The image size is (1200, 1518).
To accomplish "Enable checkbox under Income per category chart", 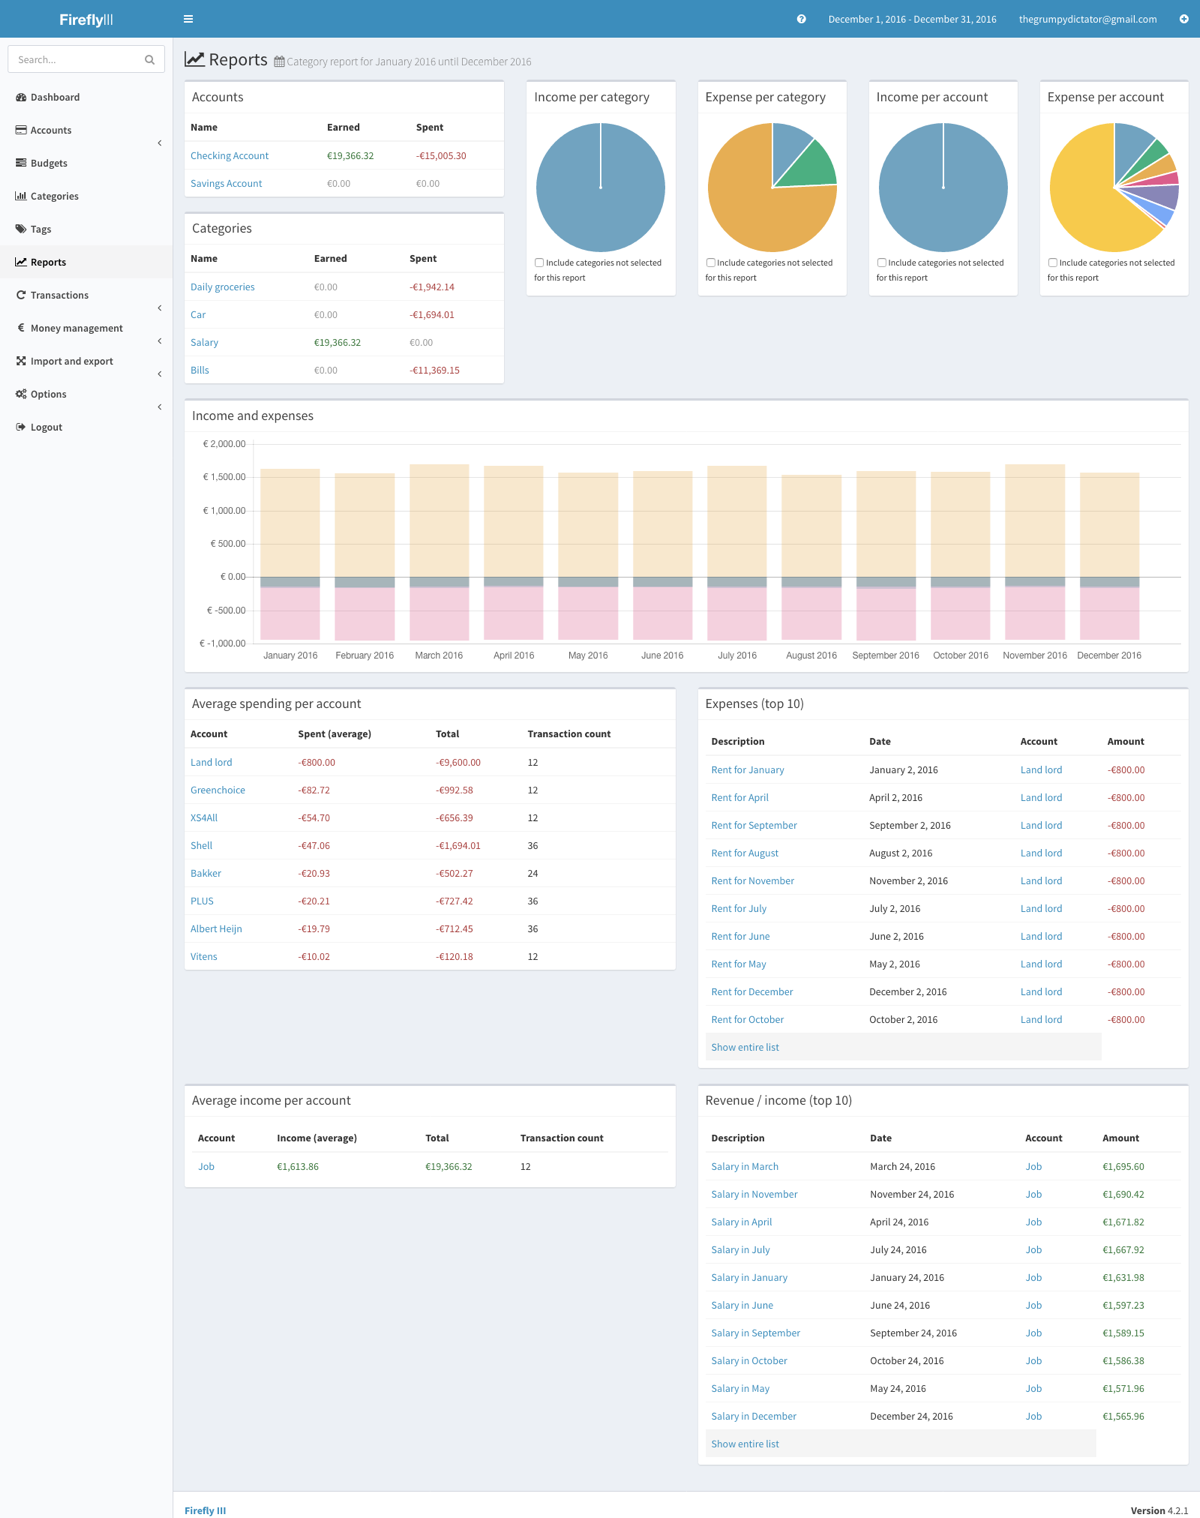I will (x=539, y=263).
